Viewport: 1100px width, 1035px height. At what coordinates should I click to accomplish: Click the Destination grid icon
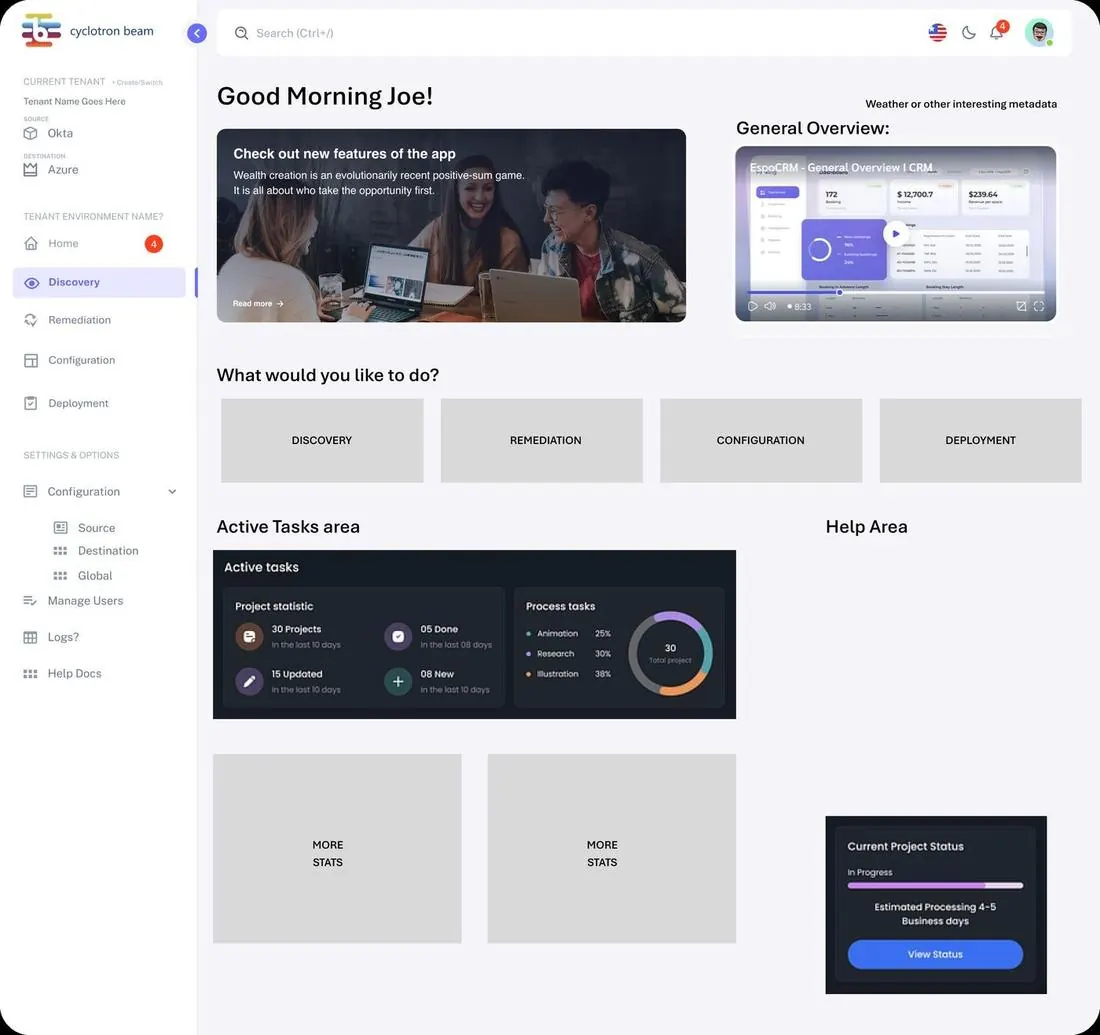[x=60, y=551]
